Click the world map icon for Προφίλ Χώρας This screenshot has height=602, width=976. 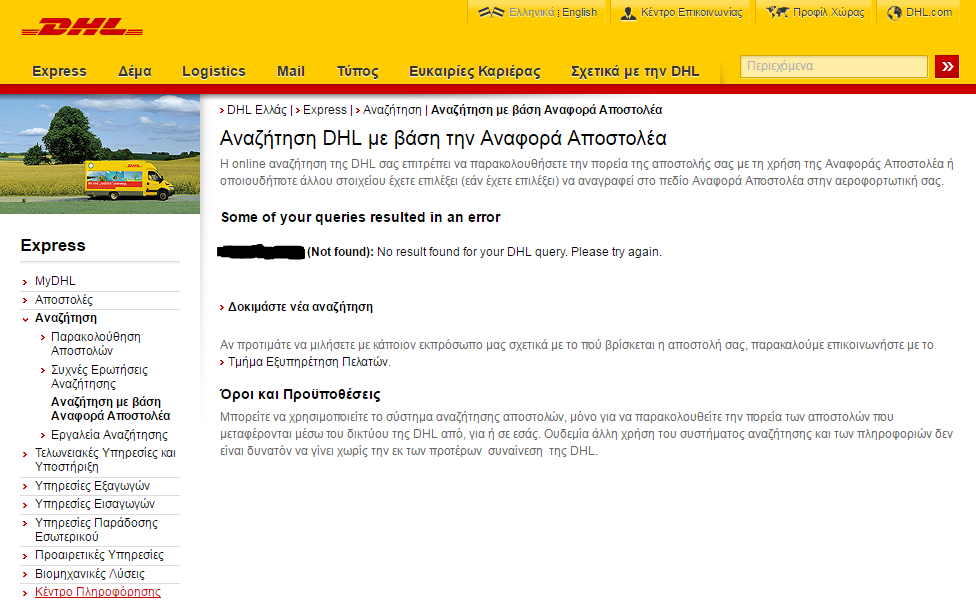tap(777, 12)
